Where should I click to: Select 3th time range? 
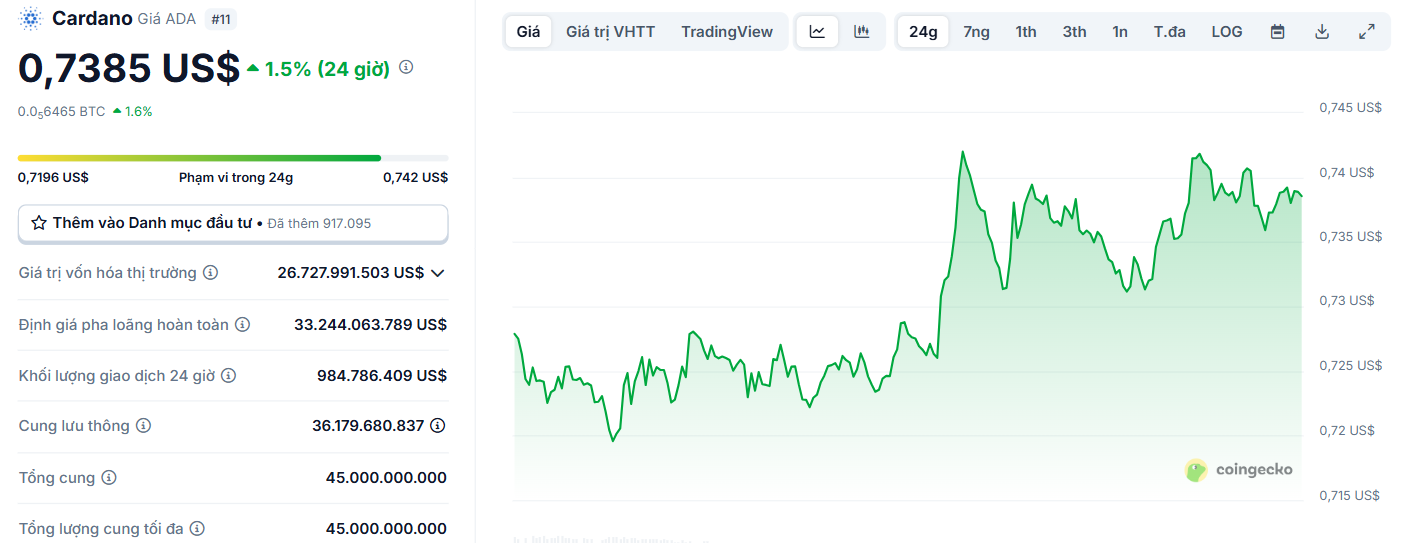[1074, 32]
